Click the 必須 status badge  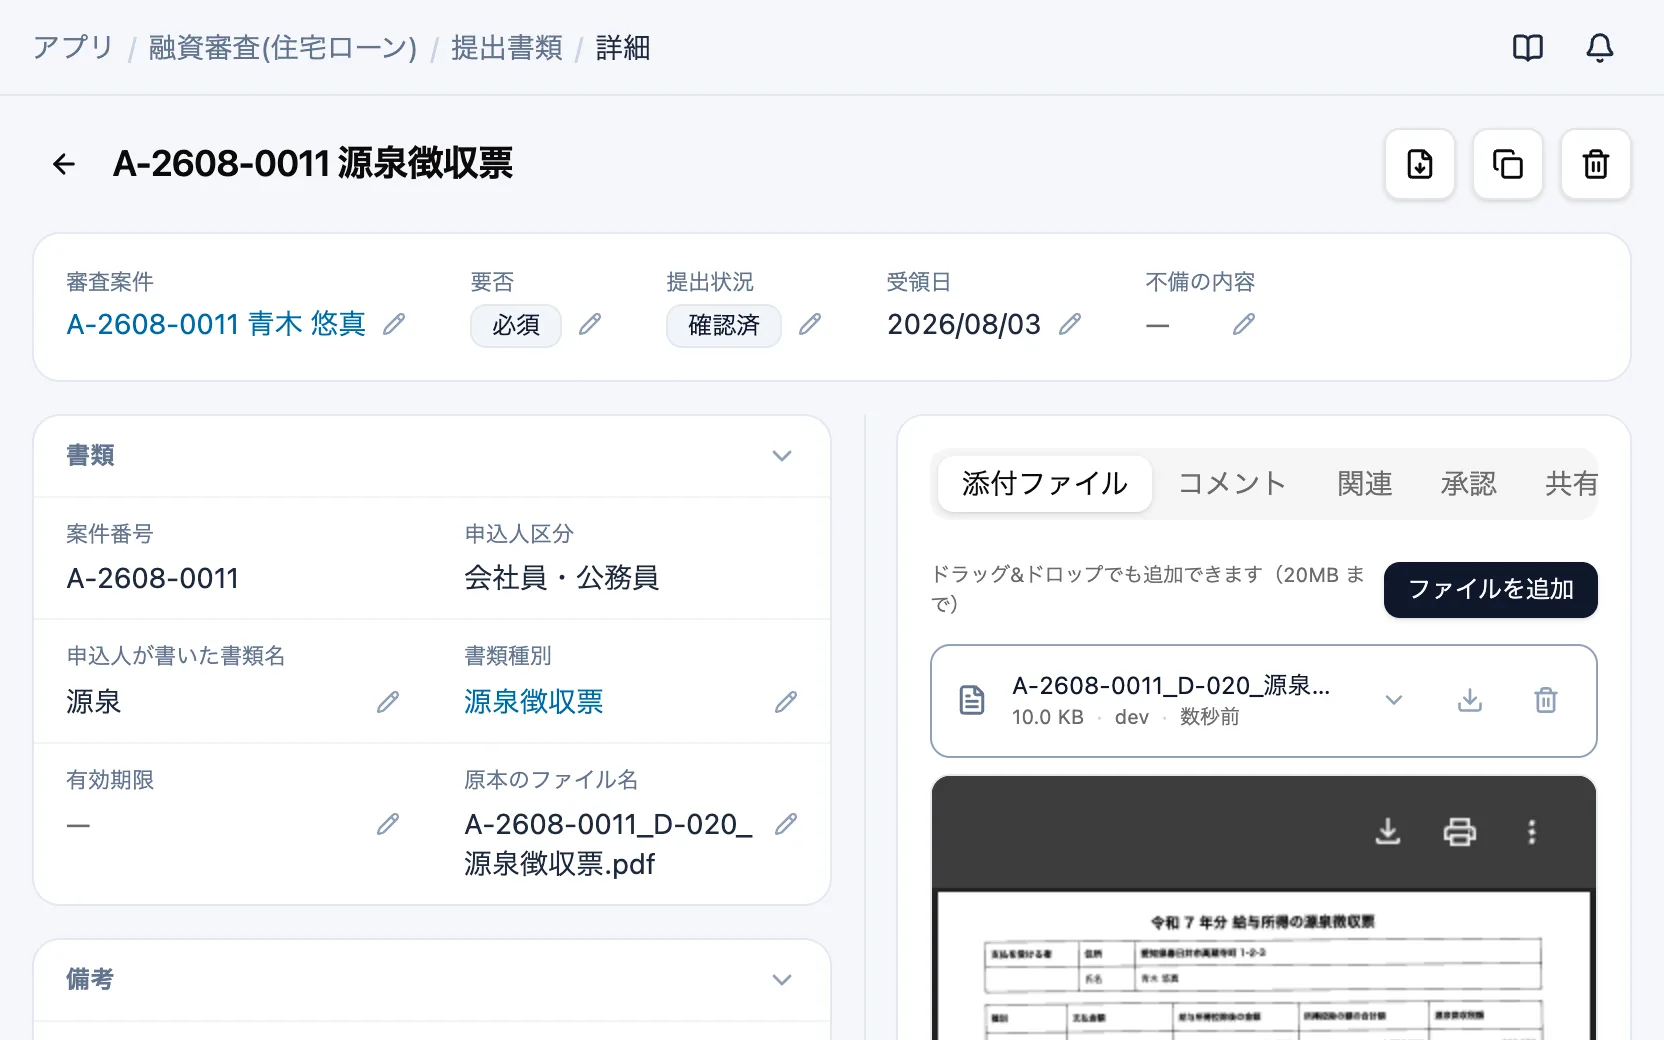pyautogui.click(x=516, y=326)
